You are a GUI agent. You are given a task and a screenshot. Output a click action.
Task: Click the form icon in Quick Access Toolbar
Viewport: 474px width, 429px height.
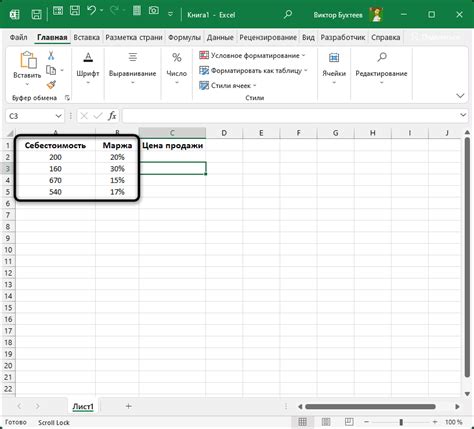tap(58, 11)
